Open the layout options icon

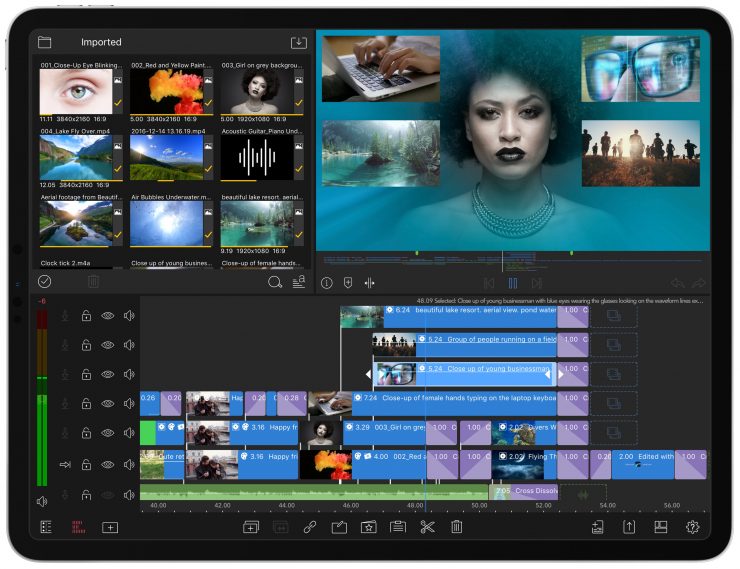(661, 527)
